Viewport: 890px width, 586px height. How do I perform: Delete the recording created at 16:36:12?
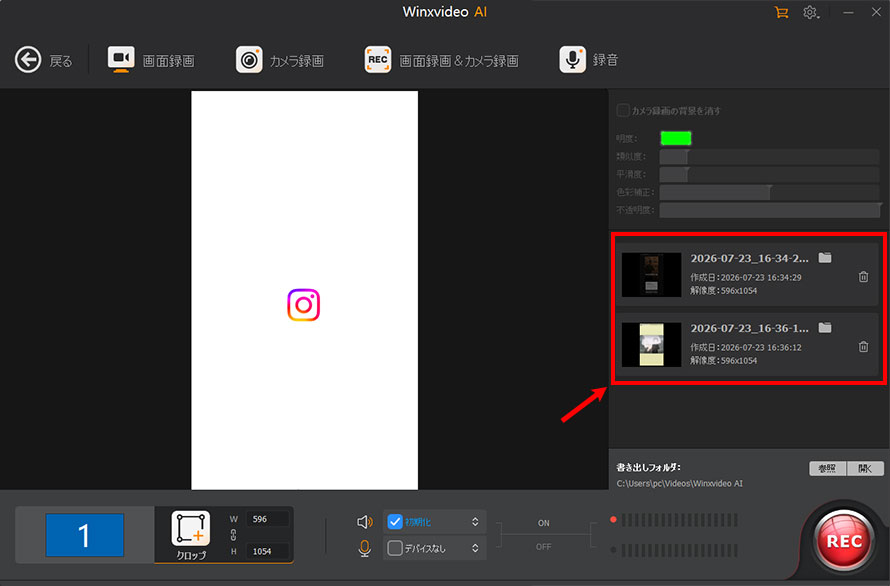[x=863, y=346]
